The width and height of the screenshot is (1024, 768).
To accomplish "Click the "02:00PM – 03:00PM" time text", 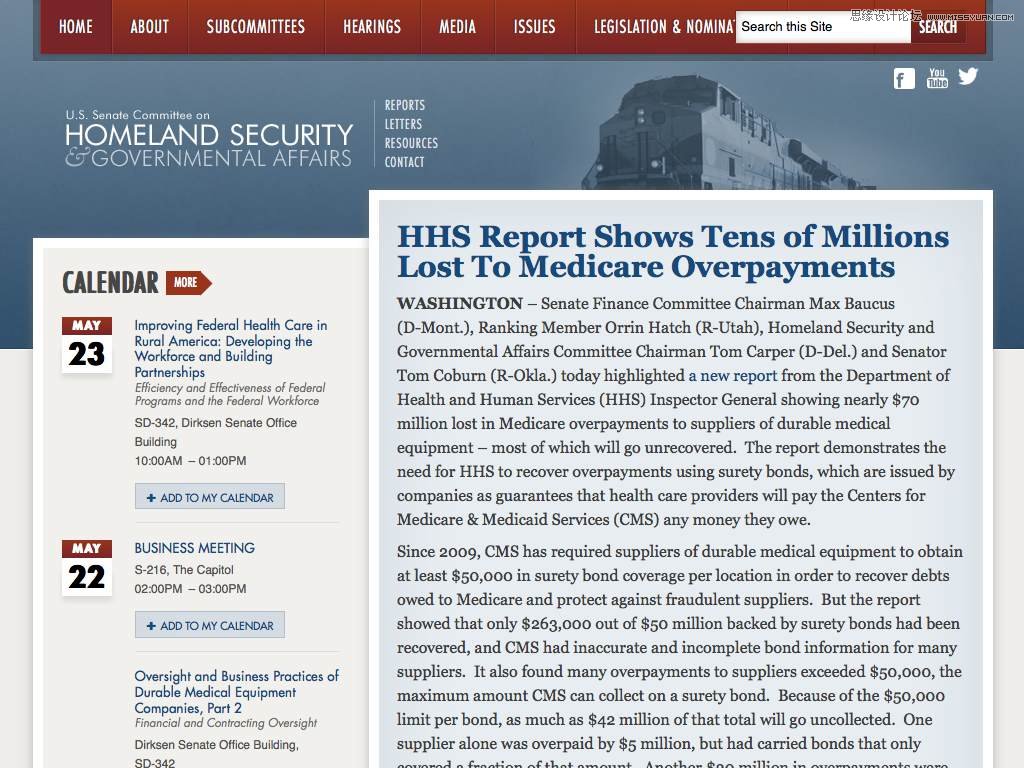I will [191, 588].
